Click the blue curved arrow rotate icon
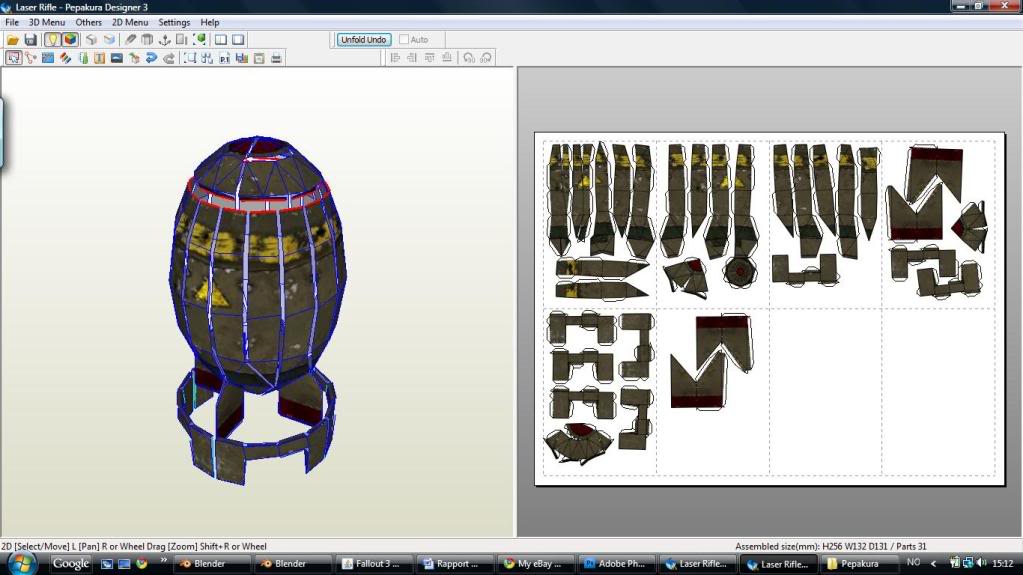This screenshot has height=575, width=1023. (151, 58)
